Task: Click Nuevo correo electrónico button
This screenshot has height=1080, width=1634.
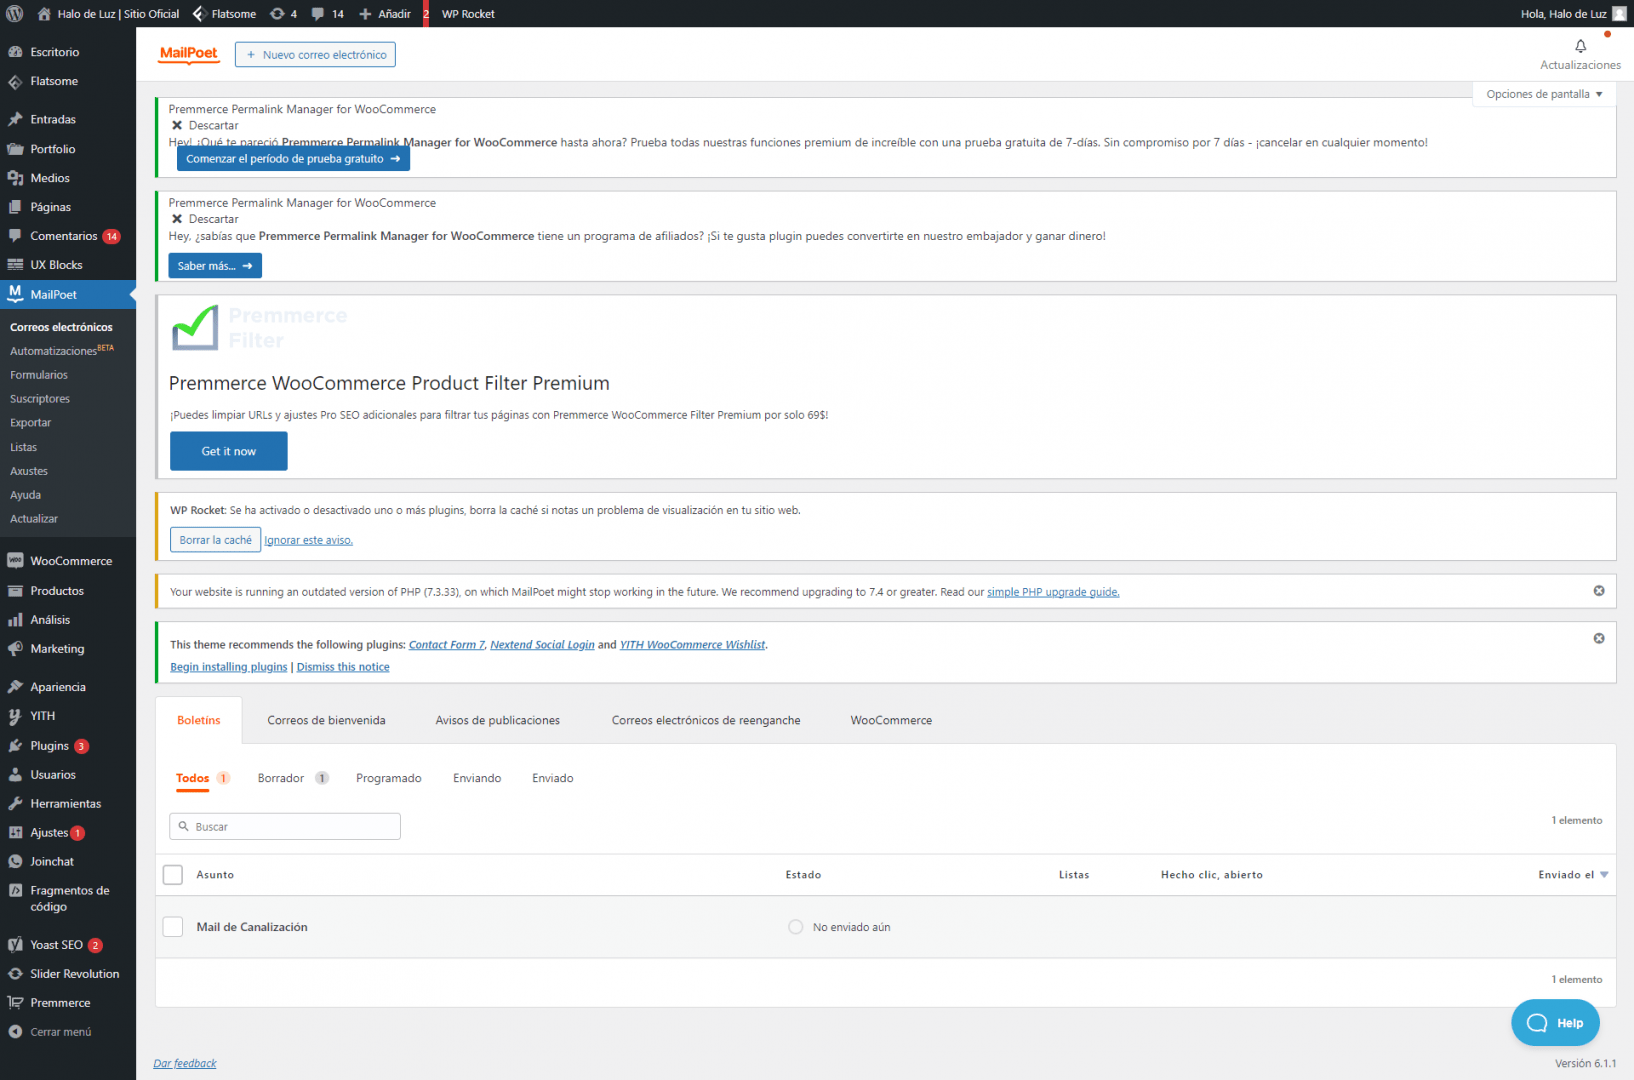Action: [x=315, y=55]
